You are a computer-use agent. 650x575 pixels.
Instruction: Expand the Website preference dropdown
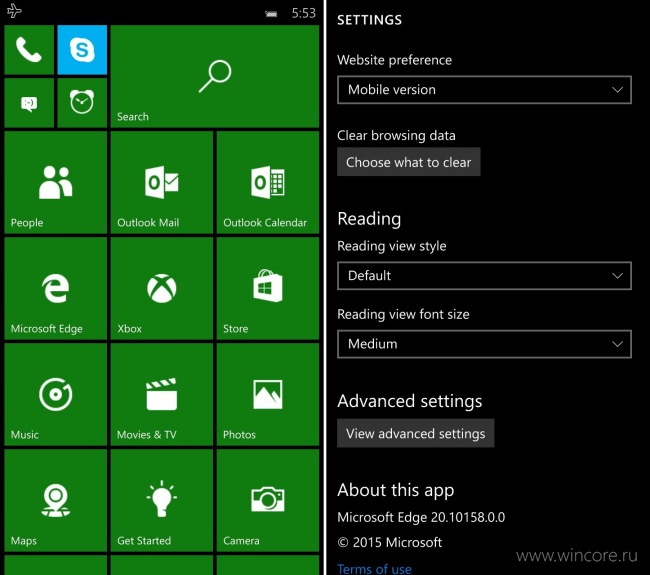click(x=484, y=90)
